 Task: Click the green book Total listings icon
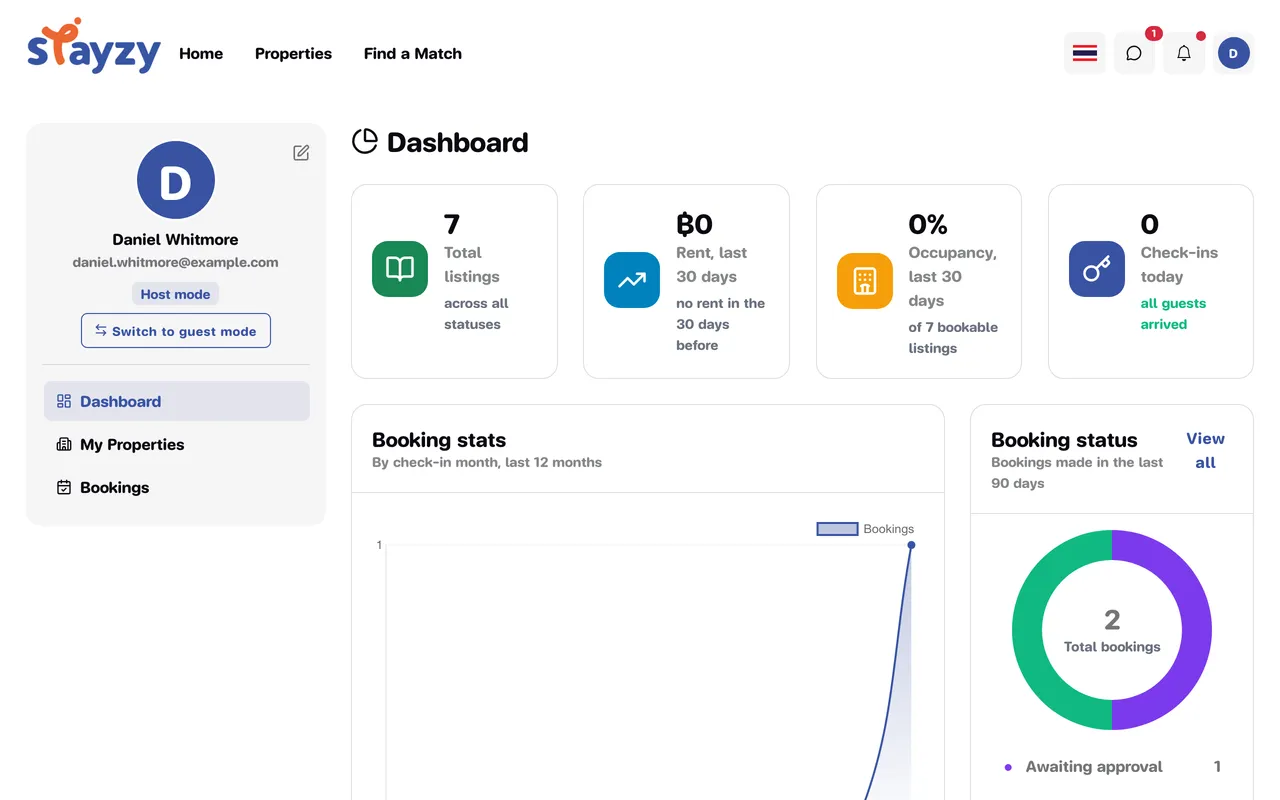click(x=400, y=269)
